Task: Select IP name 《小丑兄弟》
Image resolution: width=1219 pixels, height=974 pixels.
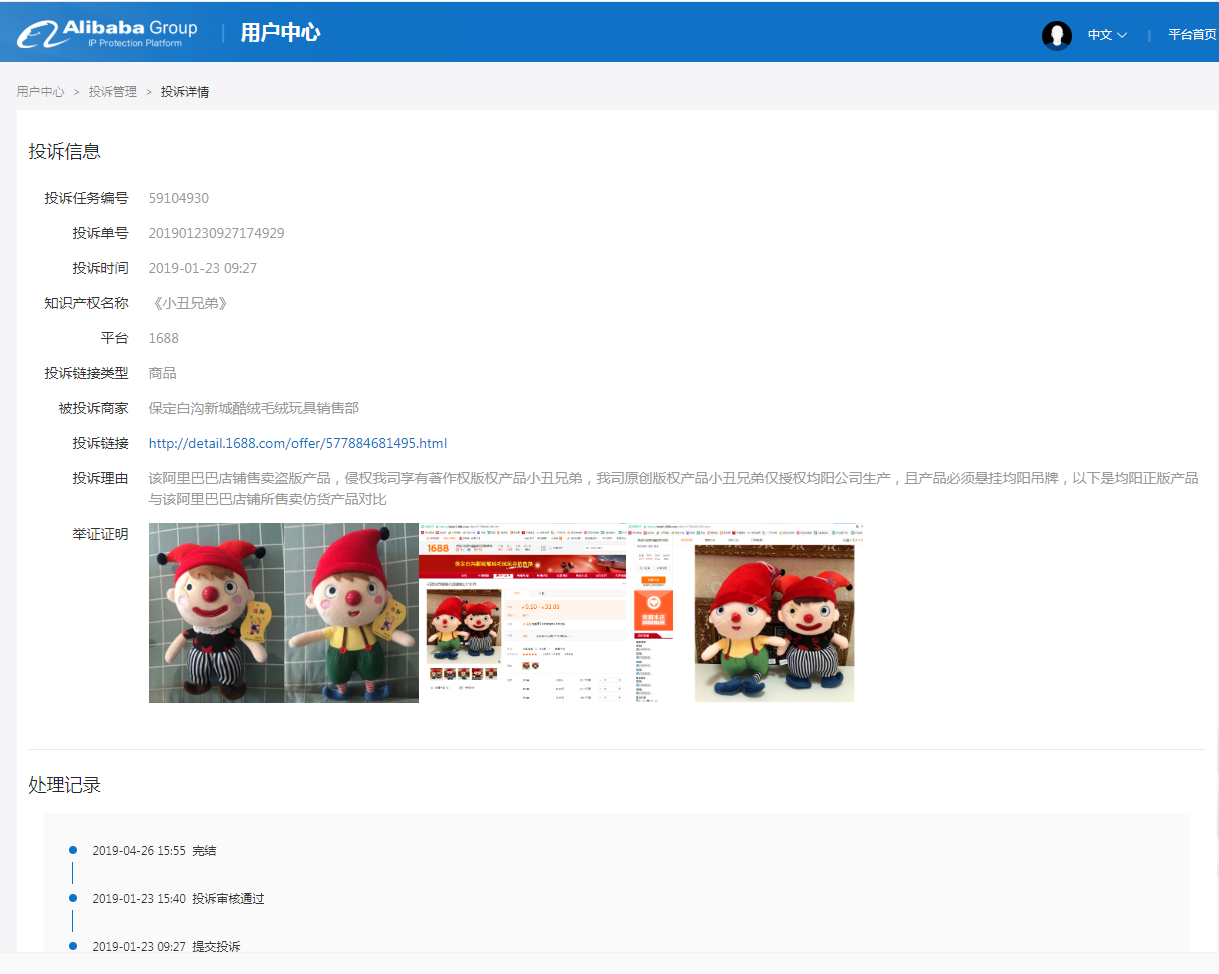Action: (x=188, y=303)
